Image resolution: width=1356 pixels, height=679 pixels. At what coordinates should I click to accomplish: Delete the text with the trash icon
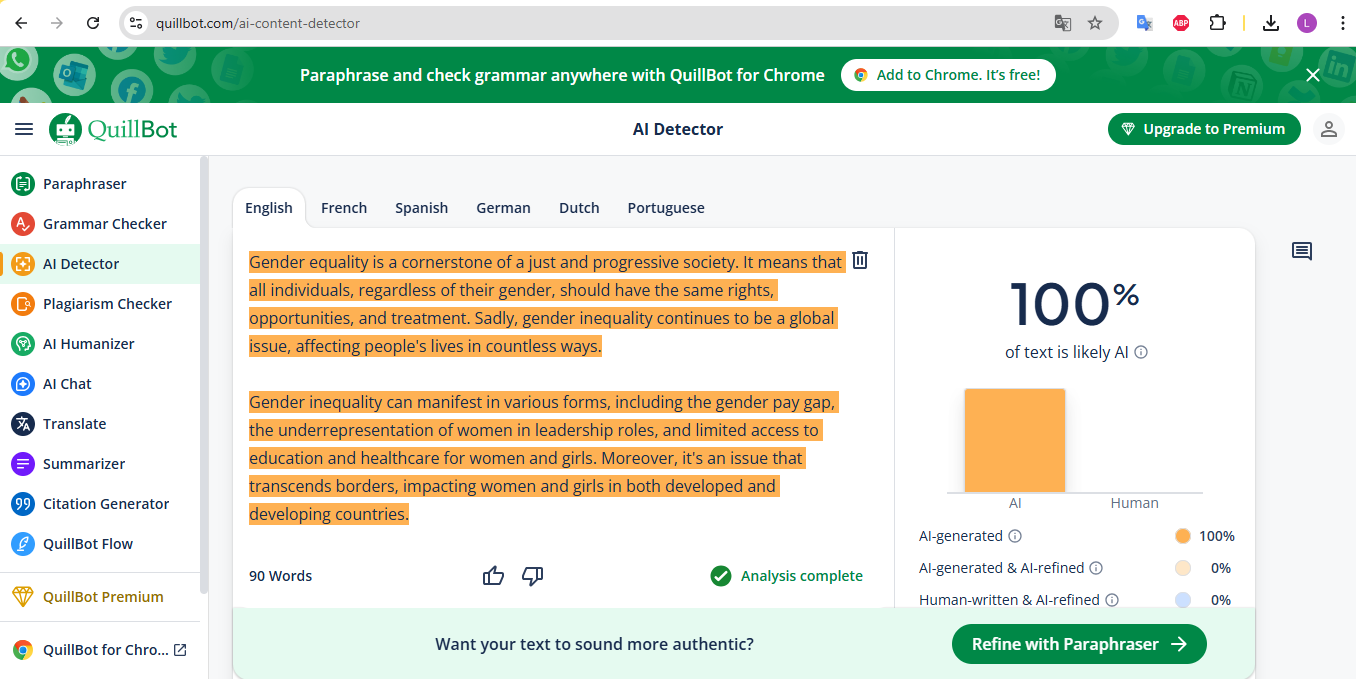[860, 260]
